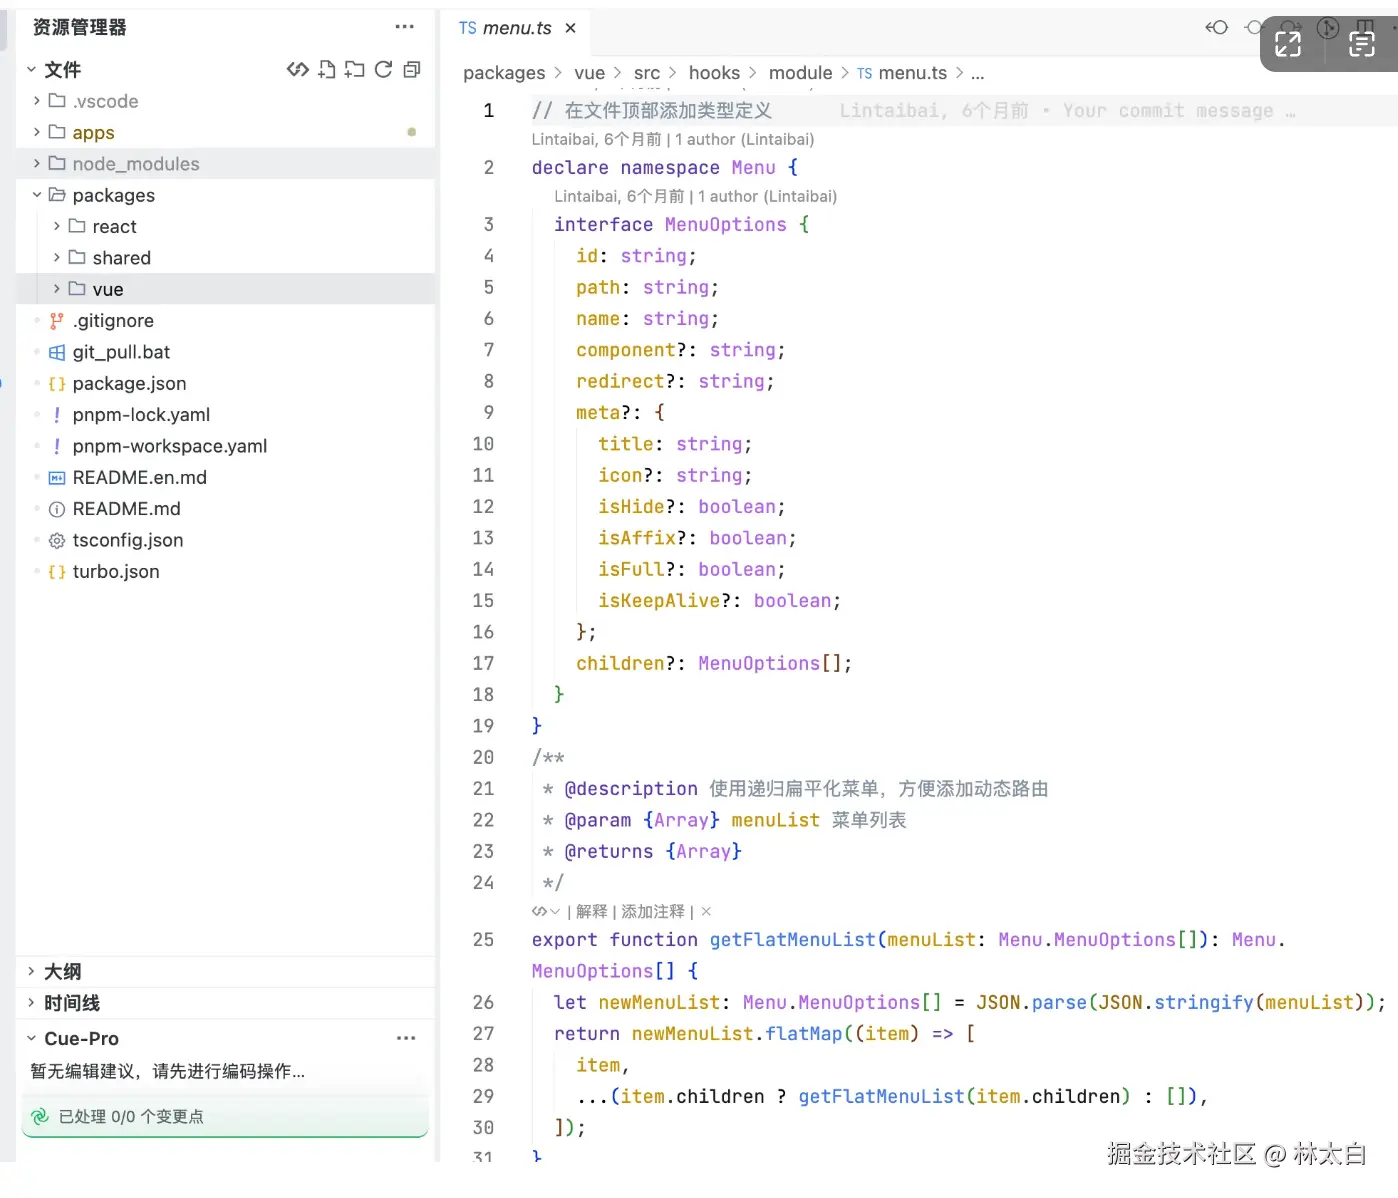Expand the apps folder

point(37,132)
